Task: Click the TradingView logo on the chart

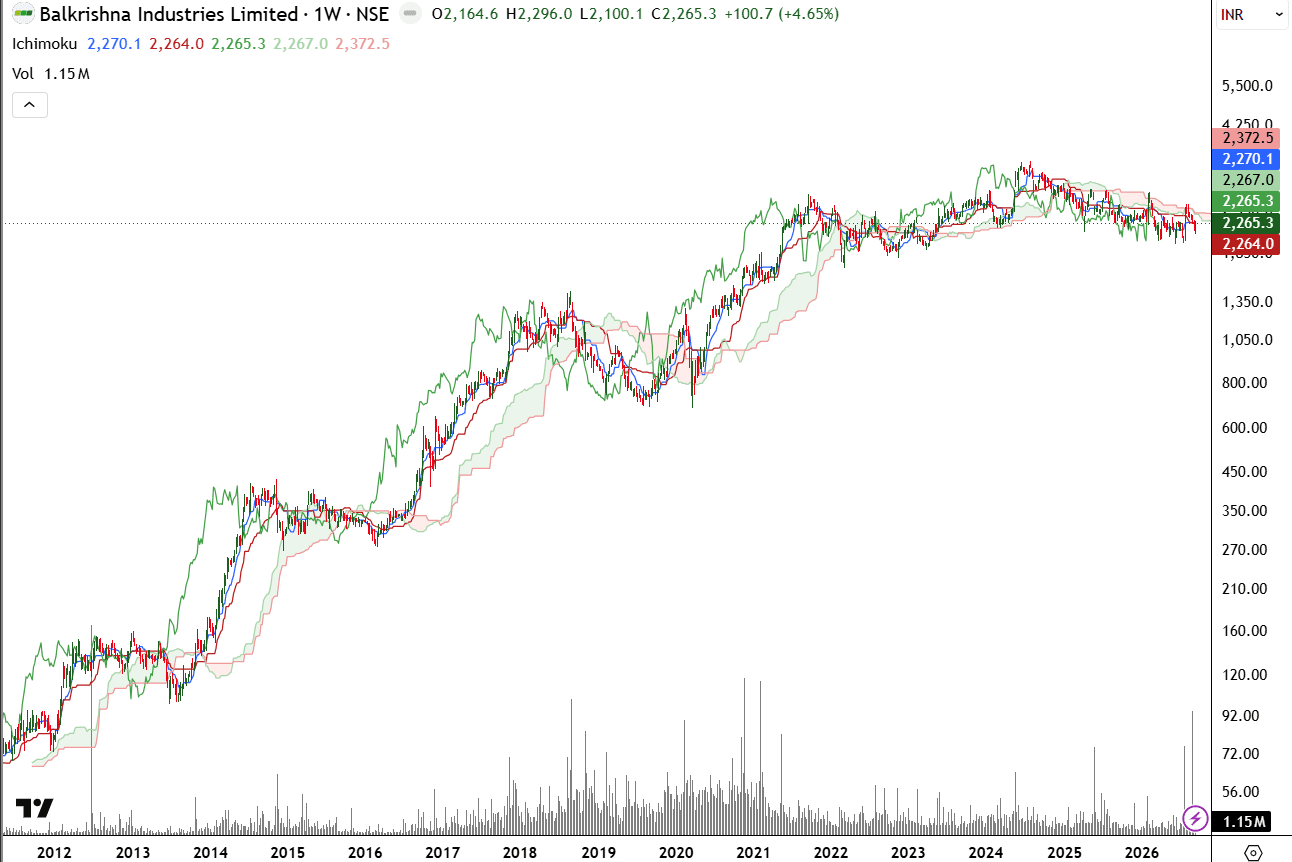Action: click(34, 808)
